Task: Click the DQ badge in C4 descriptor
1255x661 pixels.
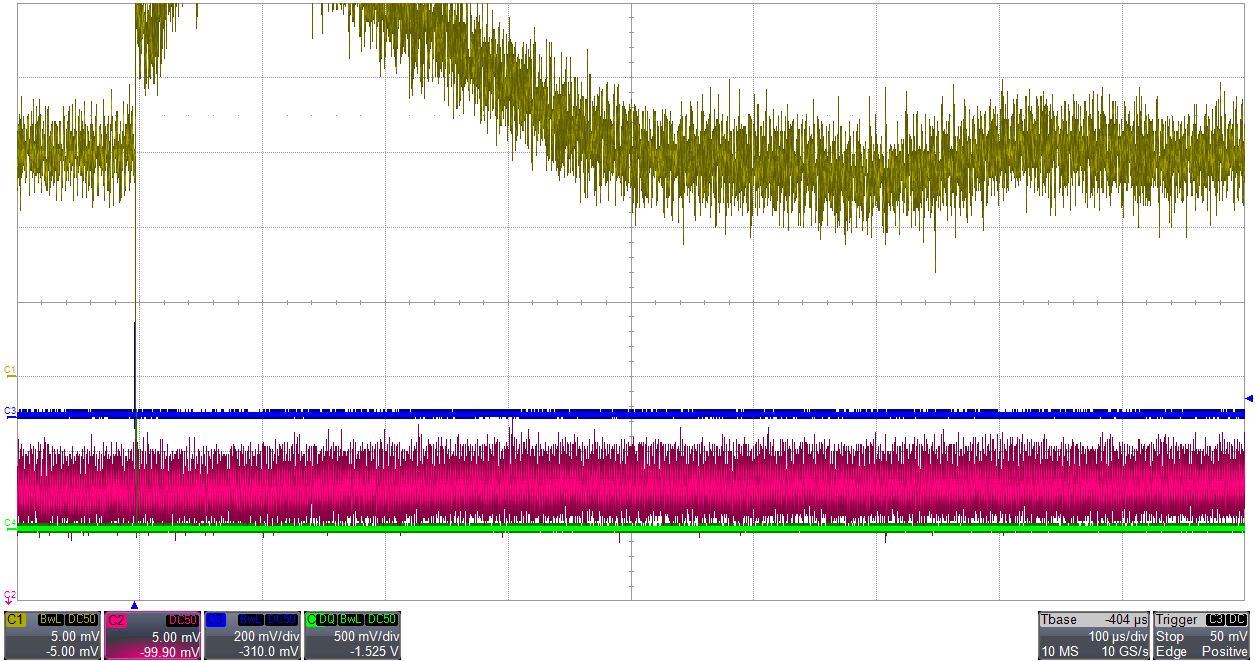Action: point(327,620)
